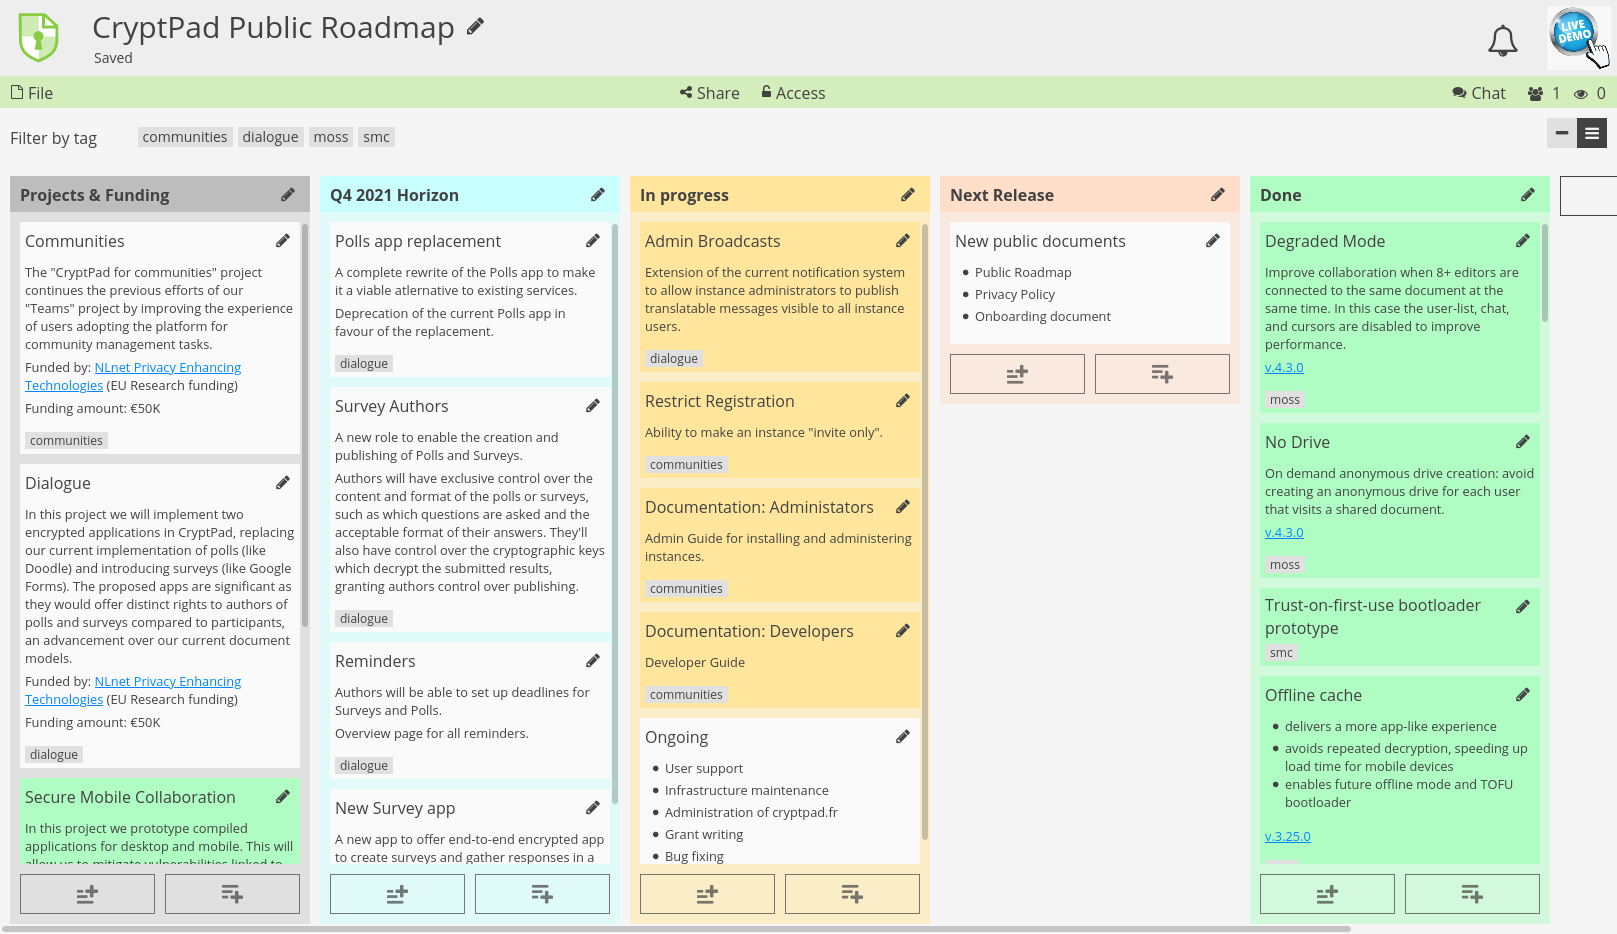Edit the Ongoing card
The height and width of the screenshot is (934, 1617).
coord(903,737)
